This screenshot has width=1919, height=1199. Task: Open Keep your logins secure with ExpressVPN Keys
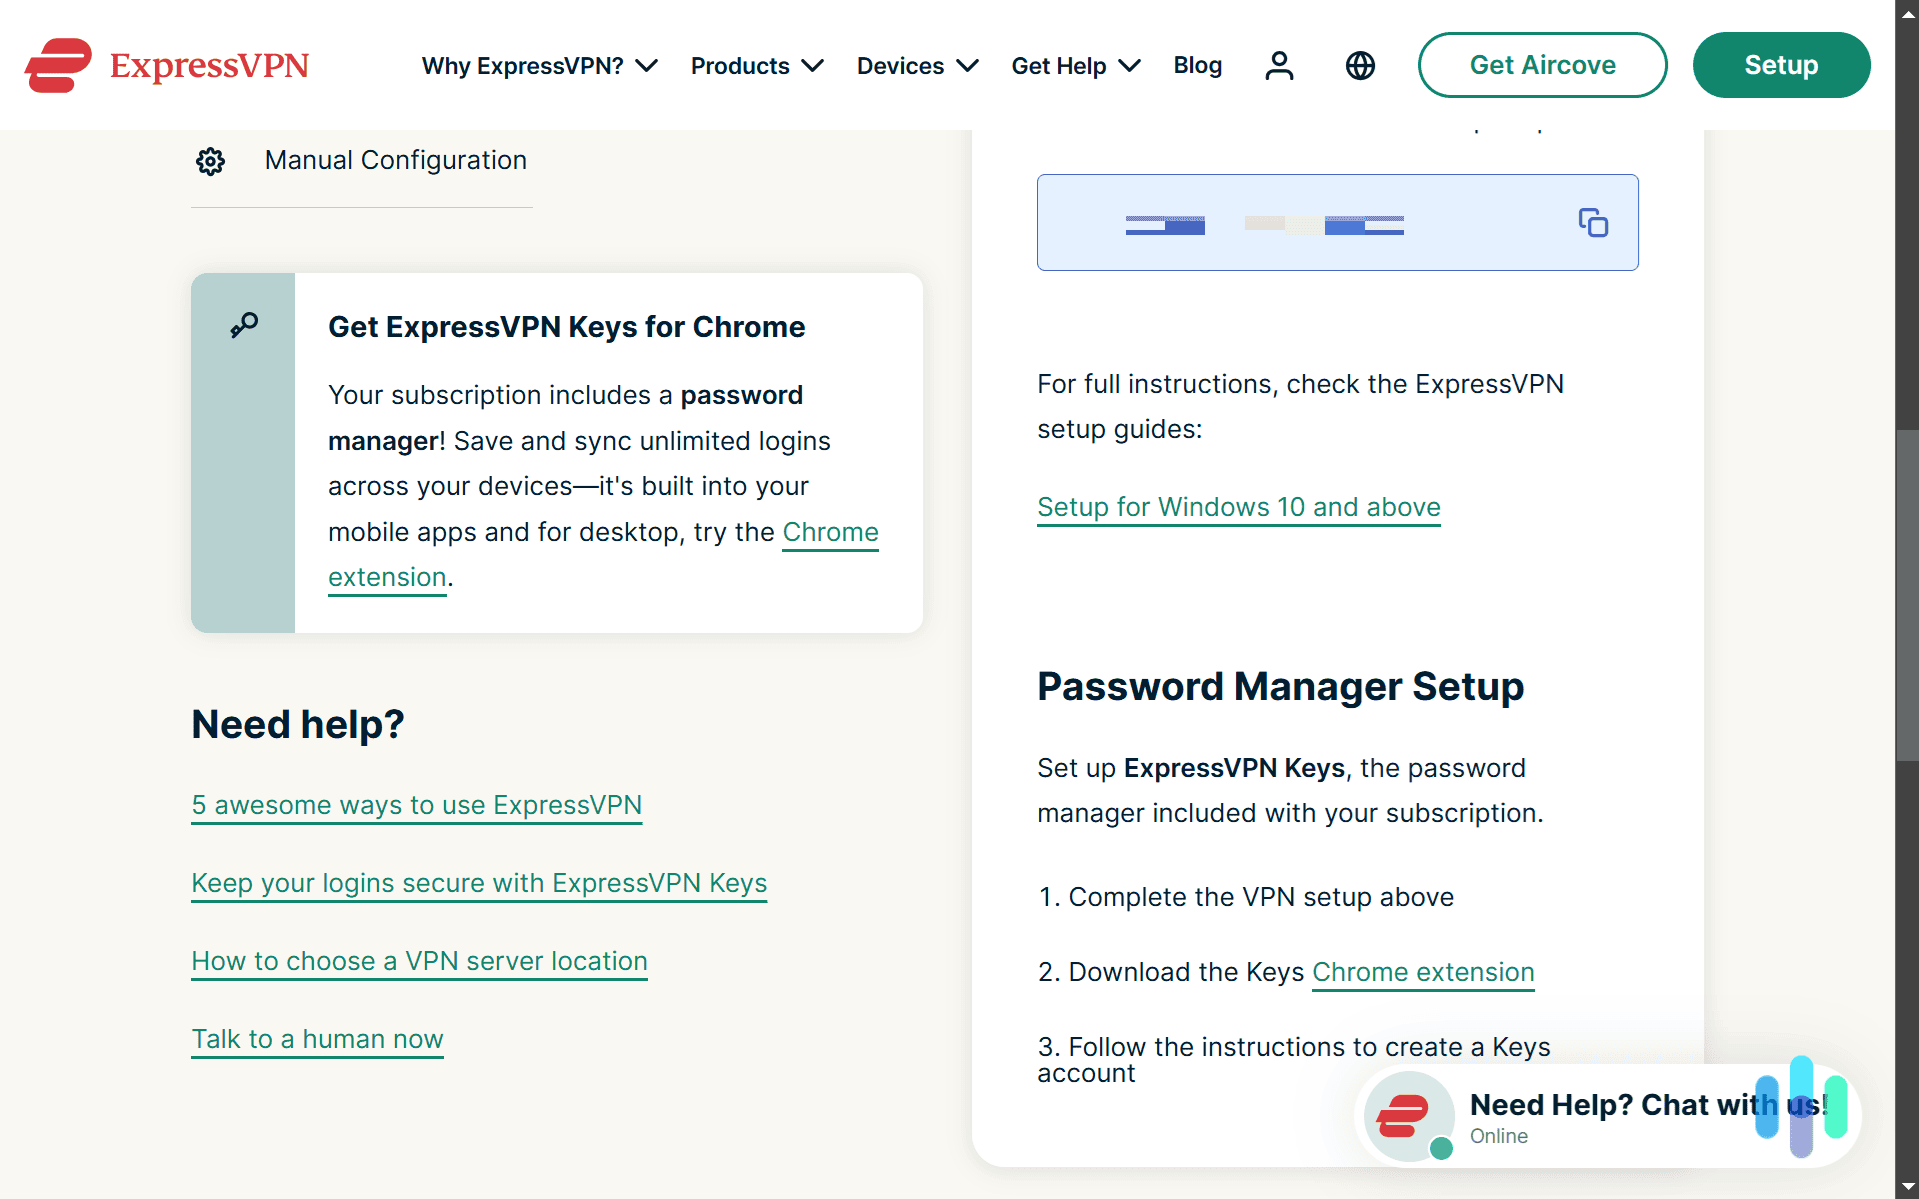pos(479,884)
